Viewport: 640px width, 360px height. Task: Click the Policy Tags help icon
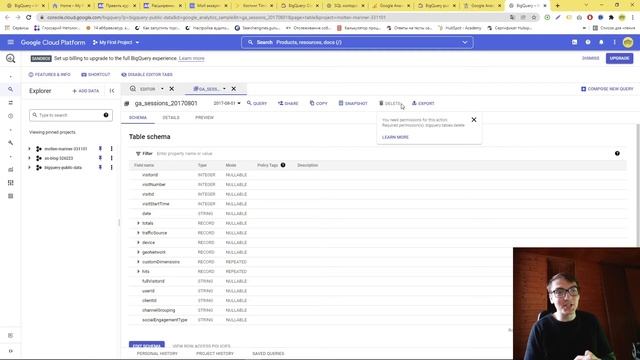coord(283,165)
